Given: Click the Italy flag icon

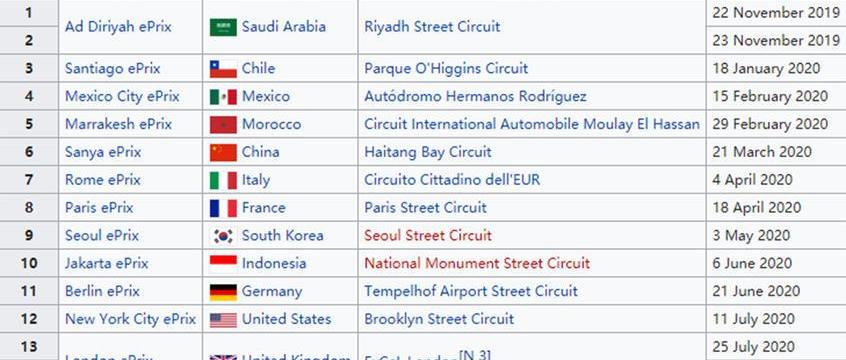Looking at the screenshot, I should click(x=223, y=180).
